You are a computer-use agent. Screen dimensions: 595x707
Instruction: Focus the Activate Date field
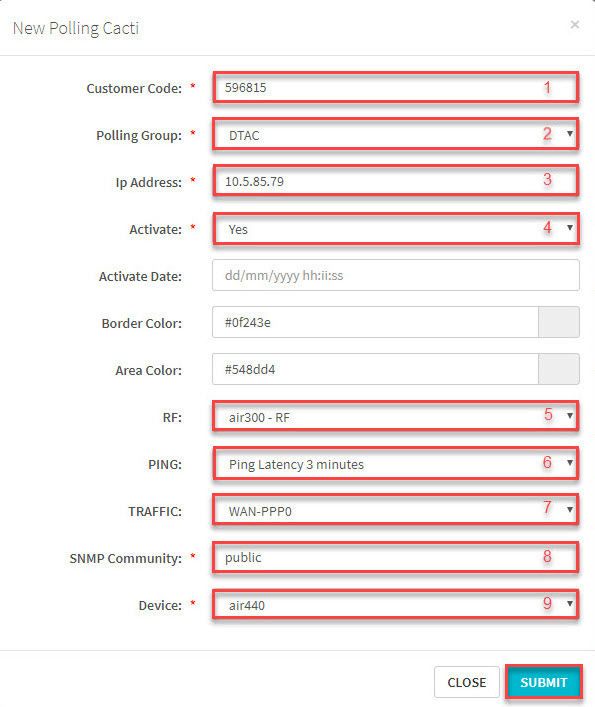(x=396, y=275)
